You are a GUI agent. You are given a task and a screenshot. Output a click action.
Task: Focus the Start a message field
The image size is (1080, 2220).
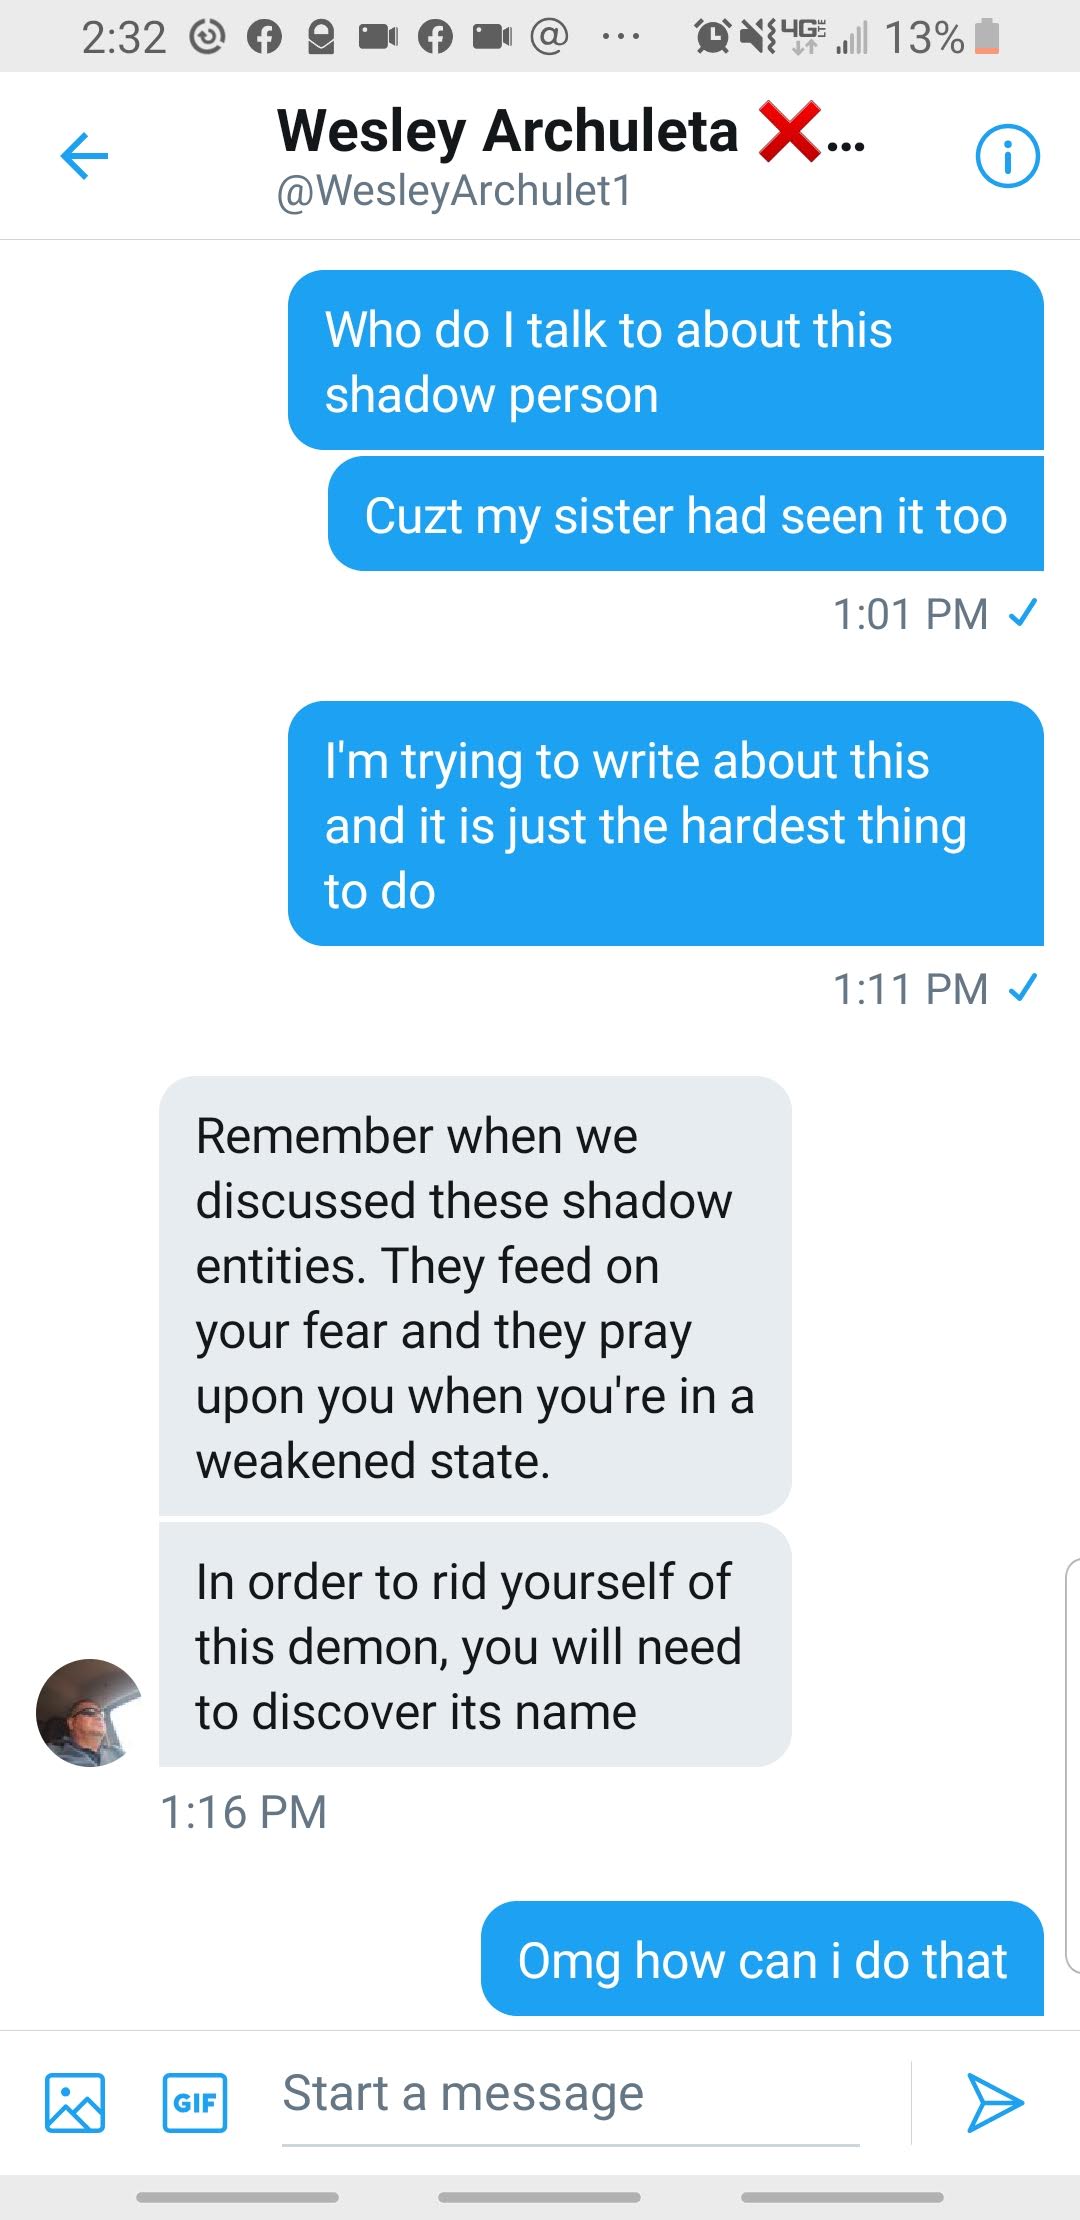tap(570, 2095)
